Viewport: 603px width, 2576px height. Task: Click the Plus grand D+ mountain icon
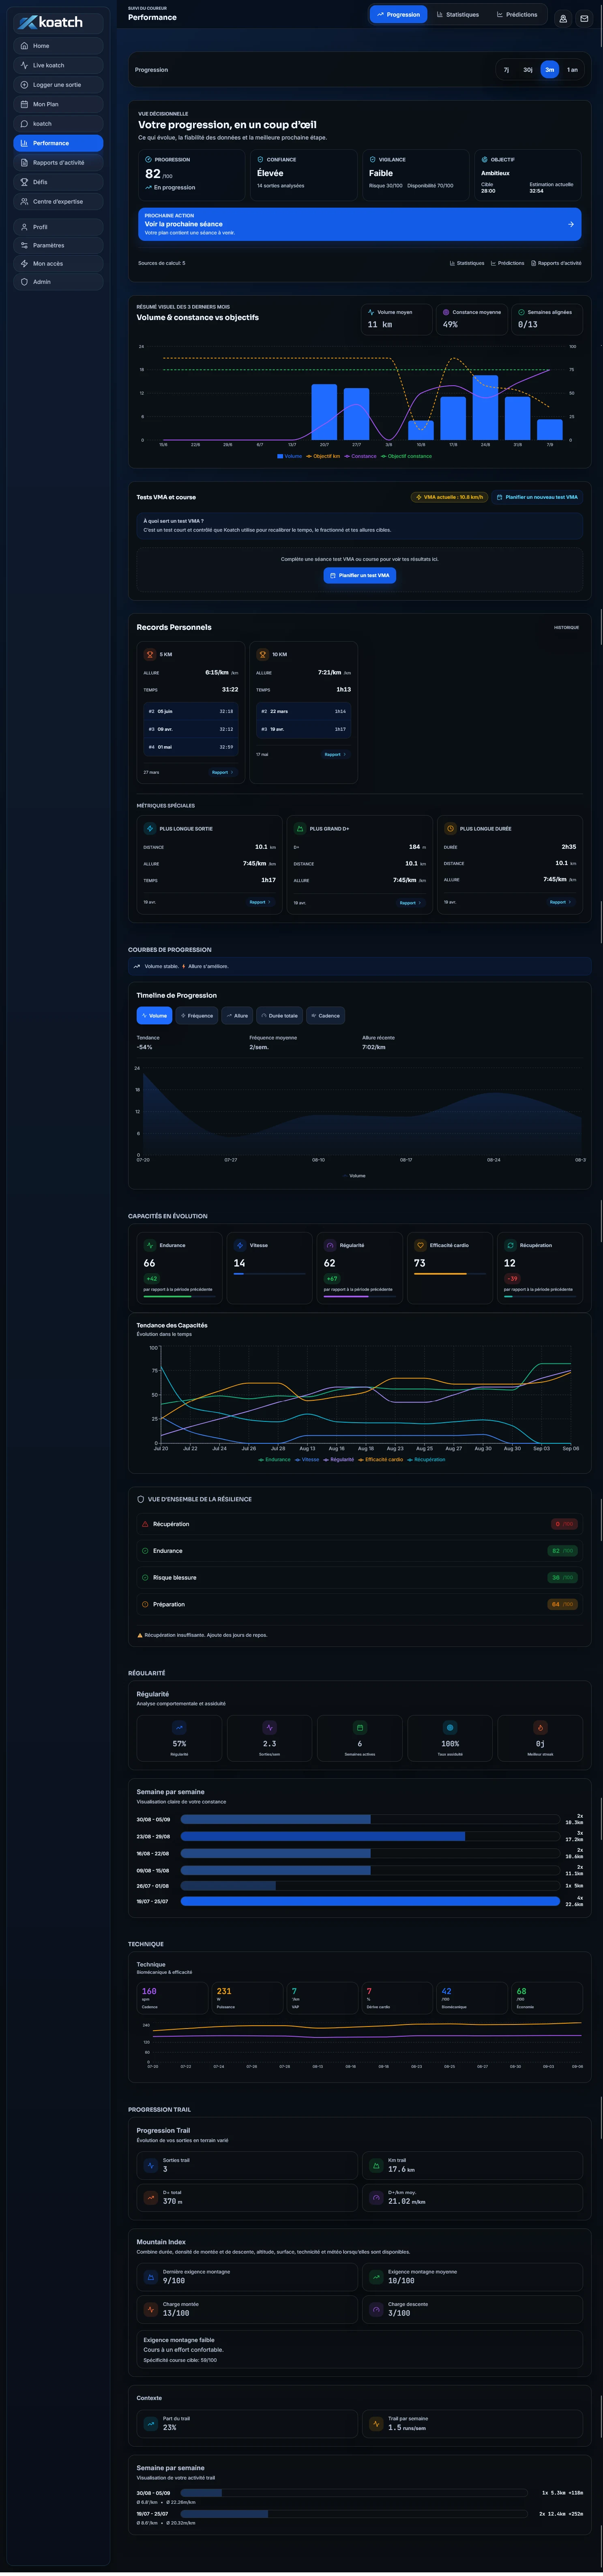(300, 828)
